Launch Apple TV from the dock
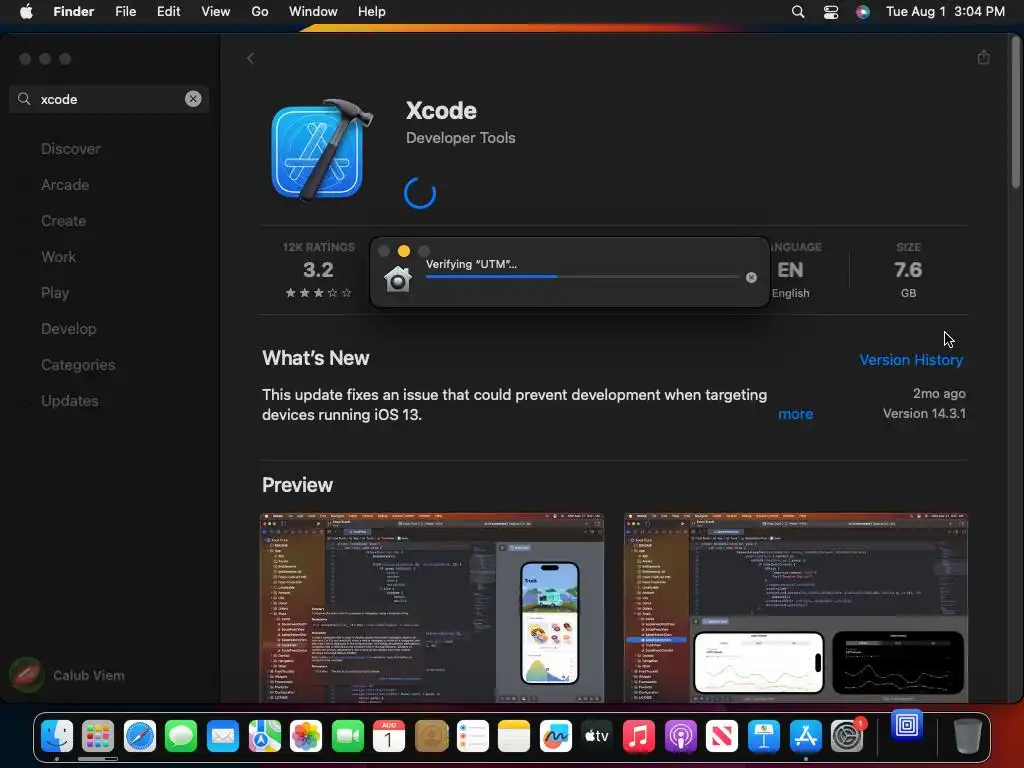Screen dimensions: 1024x768 pos(597,737)
